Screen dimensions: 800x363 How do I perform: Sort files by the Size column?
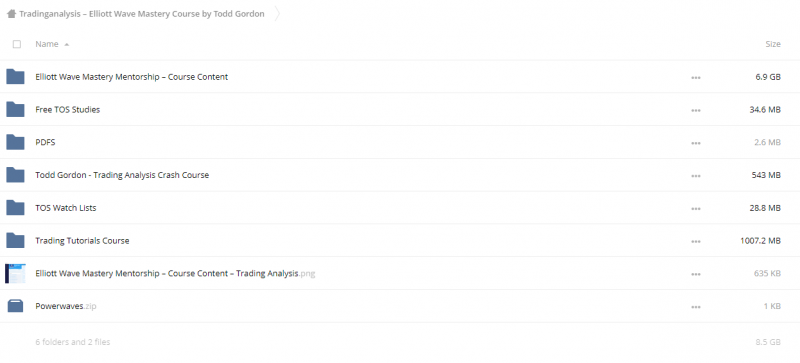[x=773, y=44]
